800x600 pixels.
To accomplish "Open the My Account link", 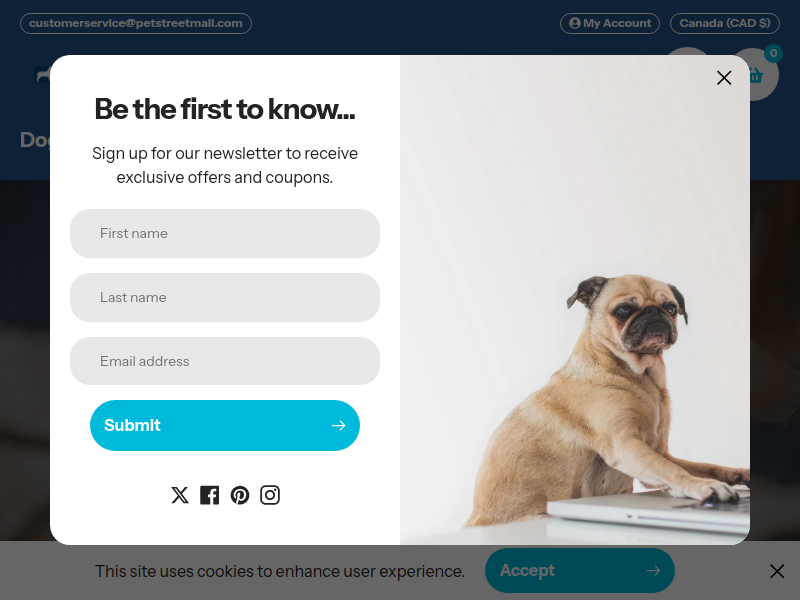I will (x=610, y=23).
